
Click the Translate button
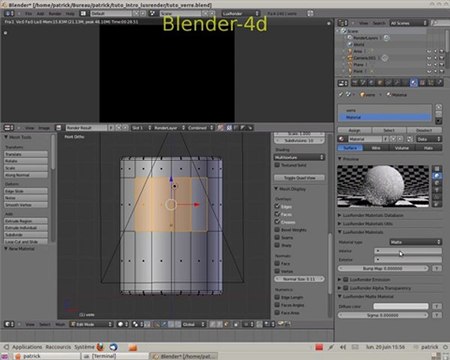pos(26,154)
